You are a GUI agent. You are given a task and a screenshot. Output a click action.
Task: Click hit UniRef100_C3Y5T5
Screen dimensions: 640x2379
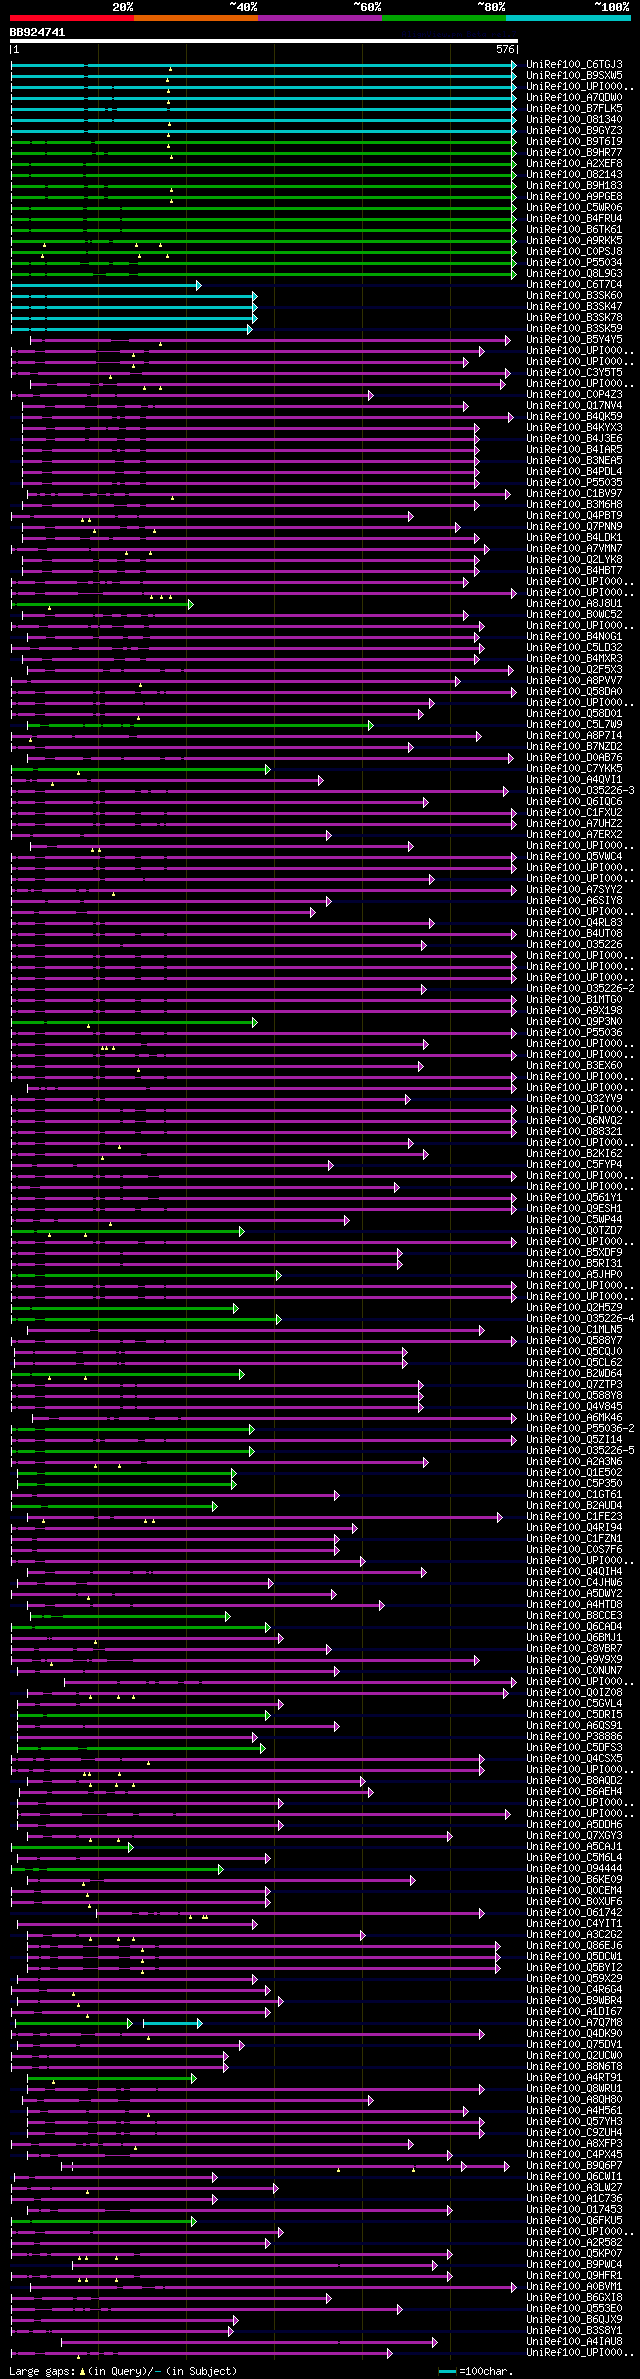[574, 373]
